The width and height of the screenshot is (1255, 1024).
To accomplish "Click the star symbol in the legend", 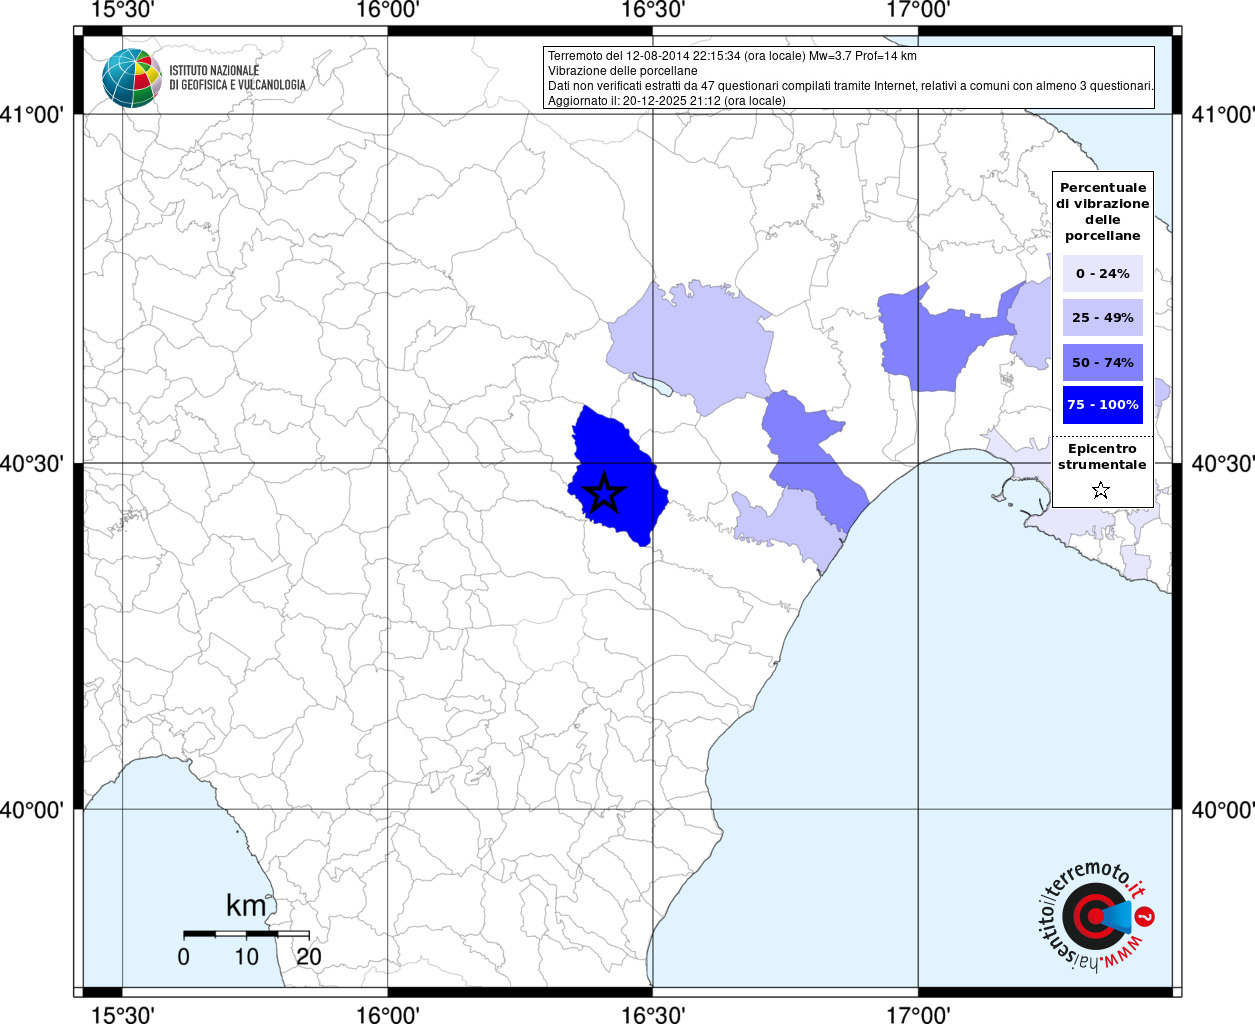I will tap(1101, 490).
